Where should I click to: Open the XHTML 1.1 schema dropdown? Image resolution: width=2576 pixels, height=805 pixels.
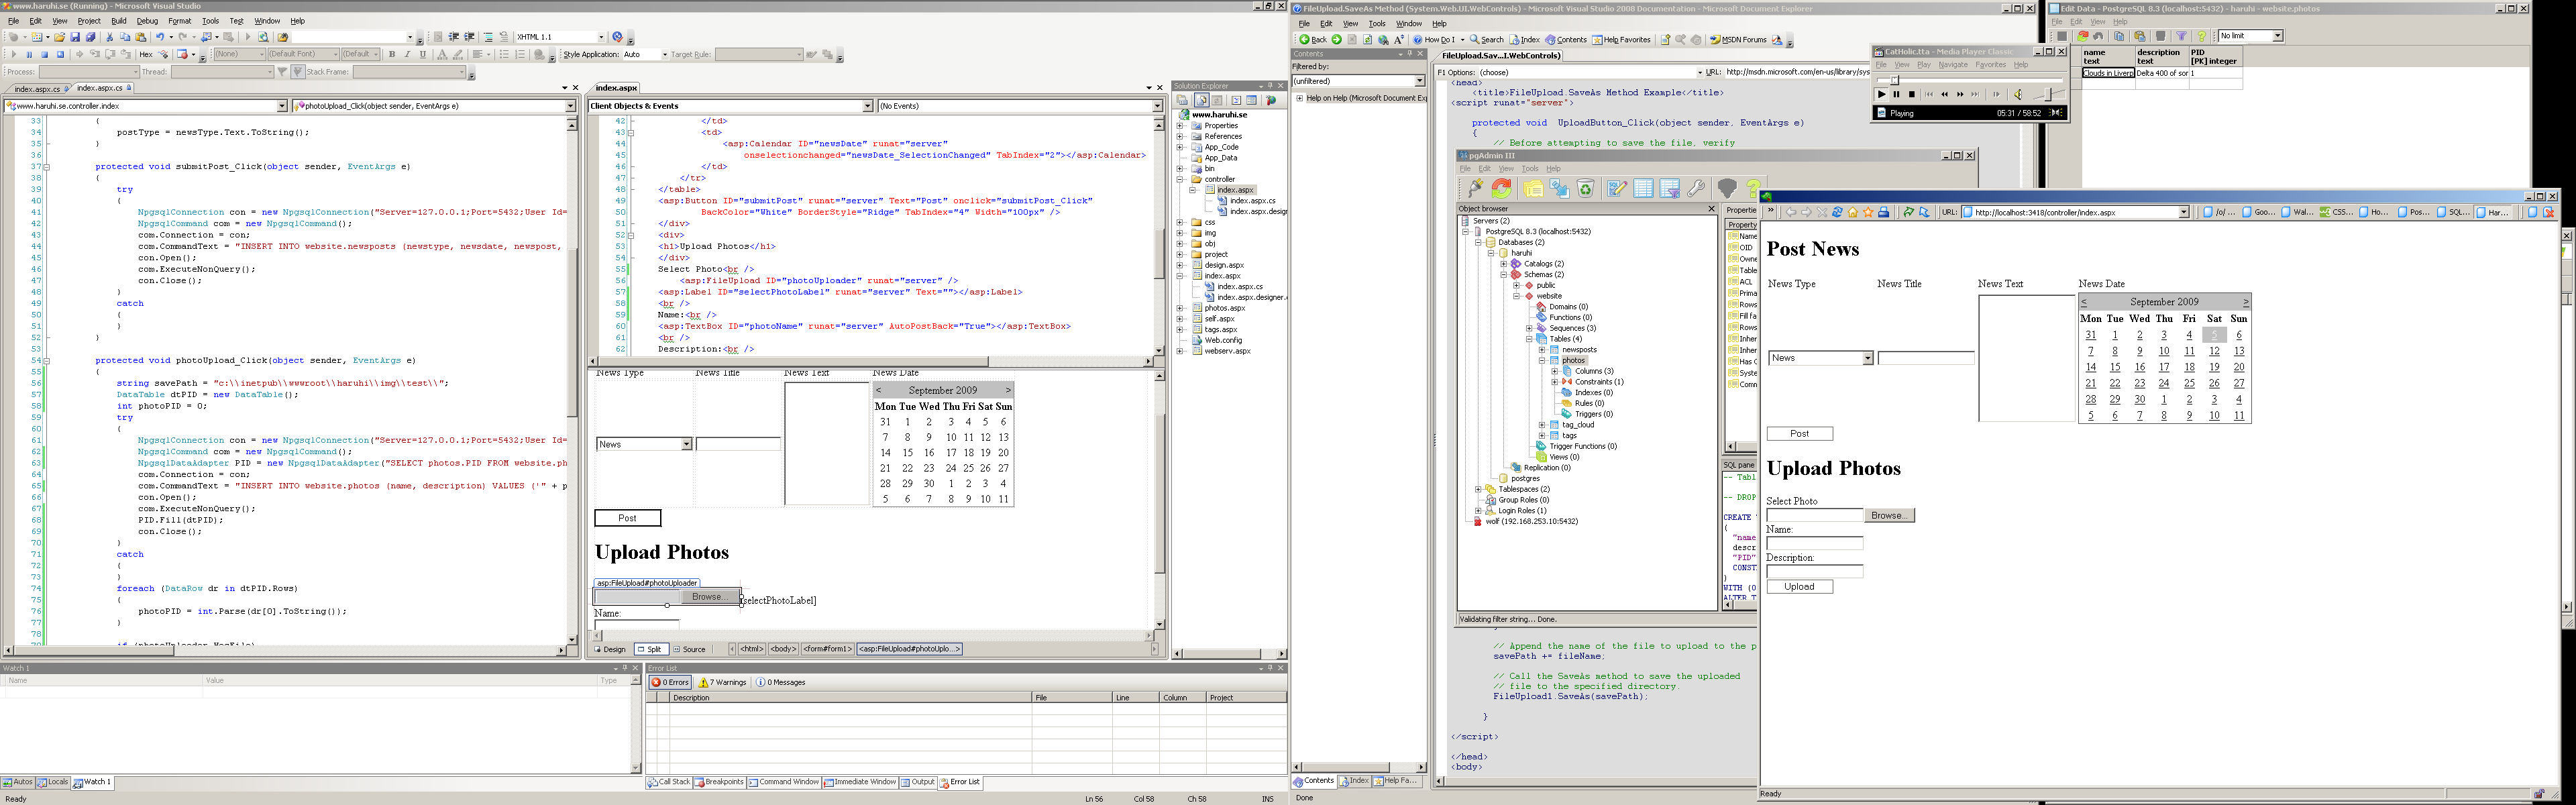(x=601, y=37)
